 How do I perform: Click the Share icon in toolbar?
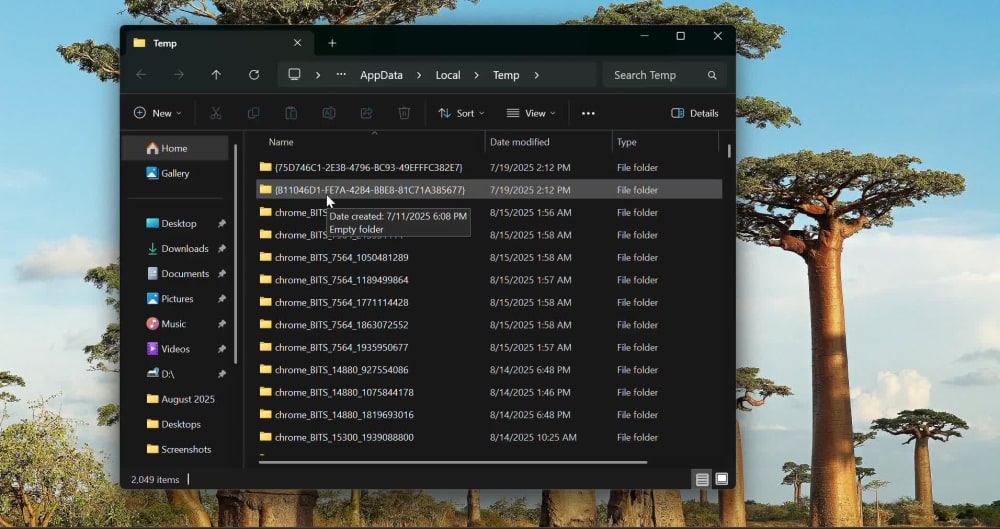coord(366,113)
